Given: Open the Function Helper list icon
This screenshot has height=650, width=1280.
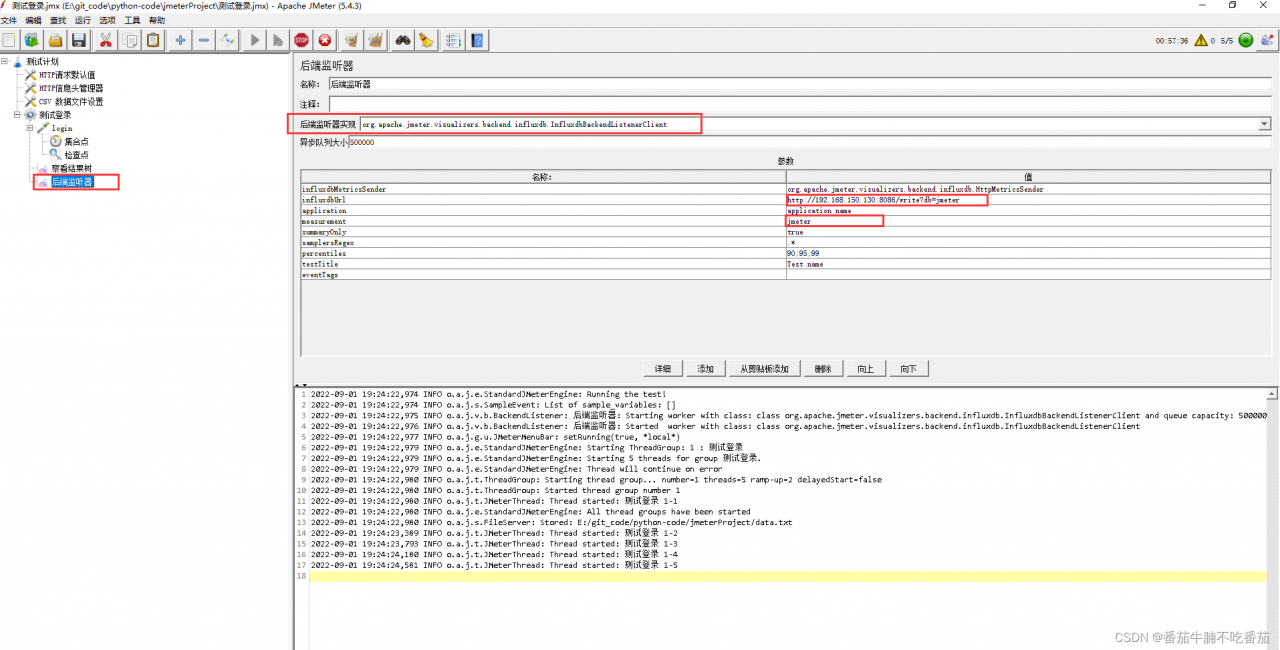Looking at the screenshot, I should 453,40.
